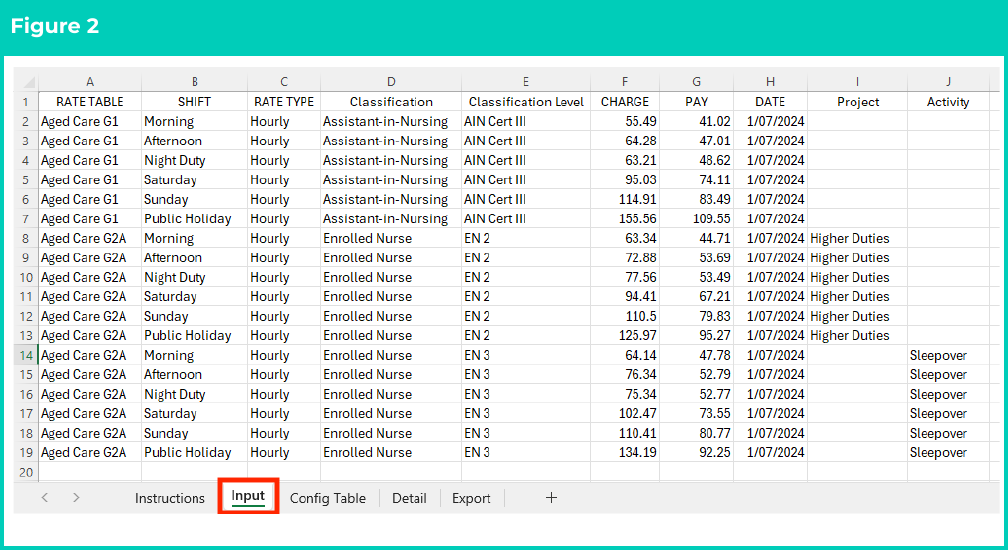Viewport: 1008px width, 550px height.
Task: Click the DATE header cell
Action: click(x=770, y=102)
